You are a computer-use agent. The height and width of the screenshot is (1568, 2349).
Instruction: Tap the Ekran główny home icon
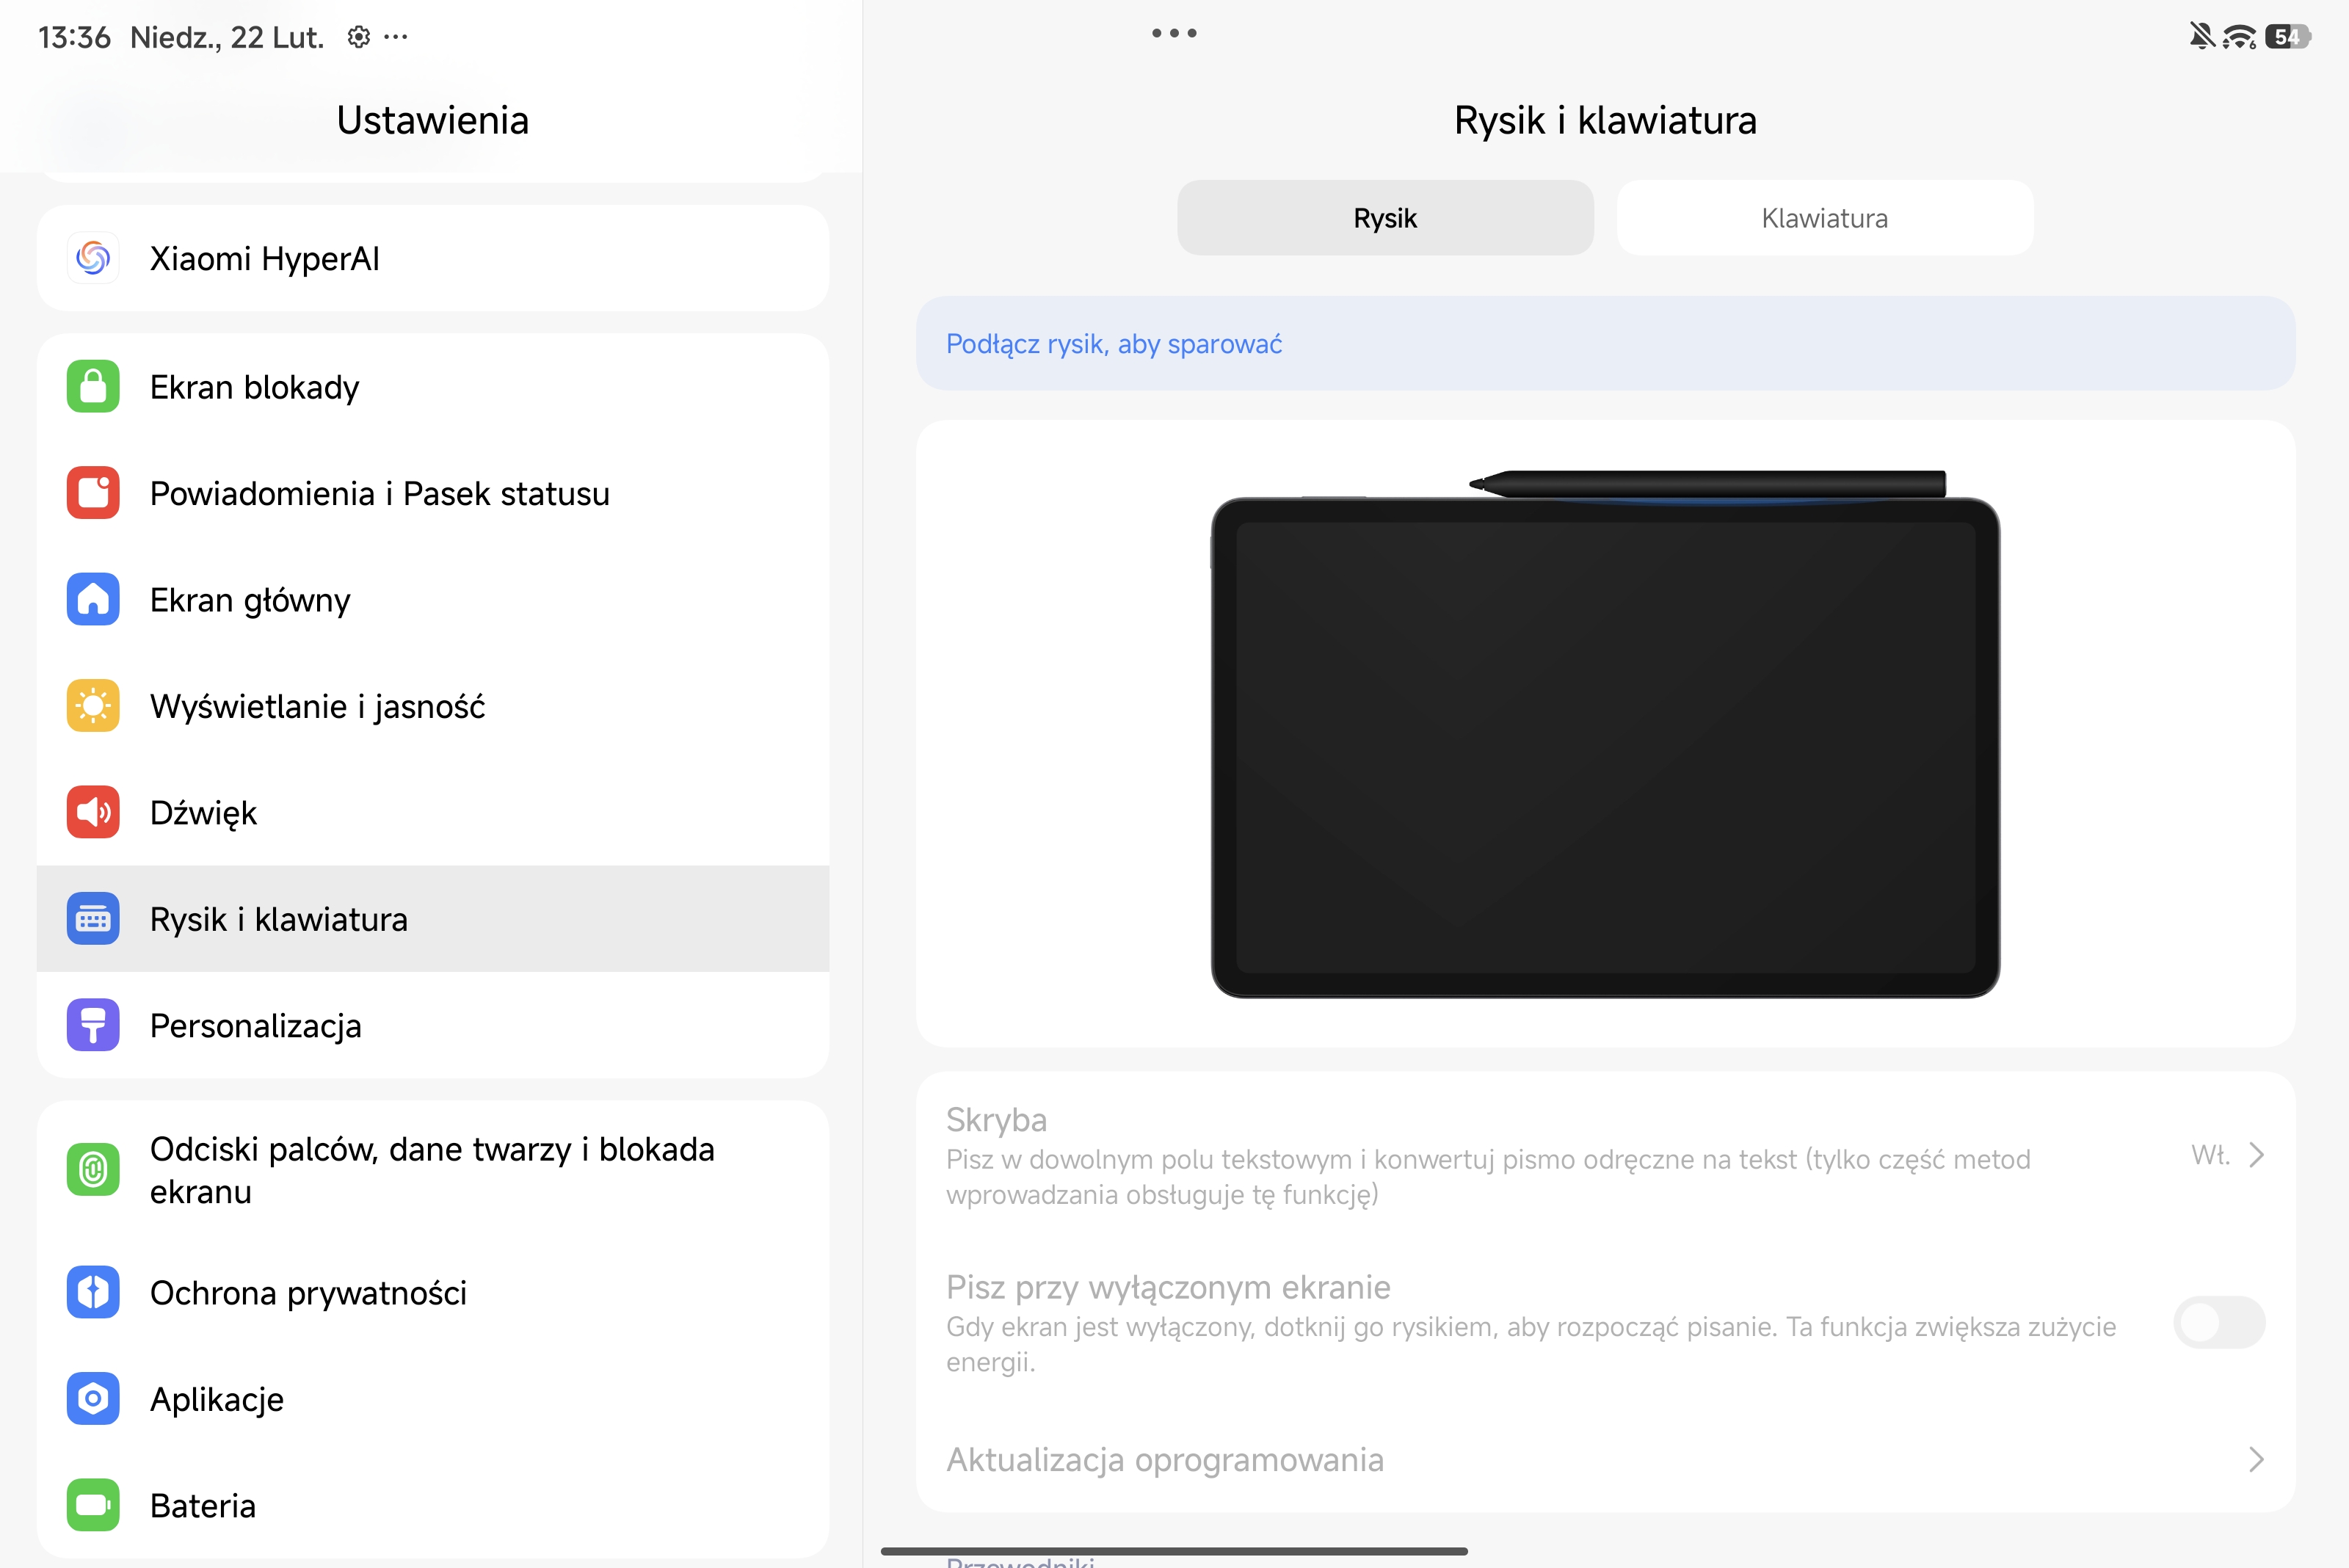point(93,600)
